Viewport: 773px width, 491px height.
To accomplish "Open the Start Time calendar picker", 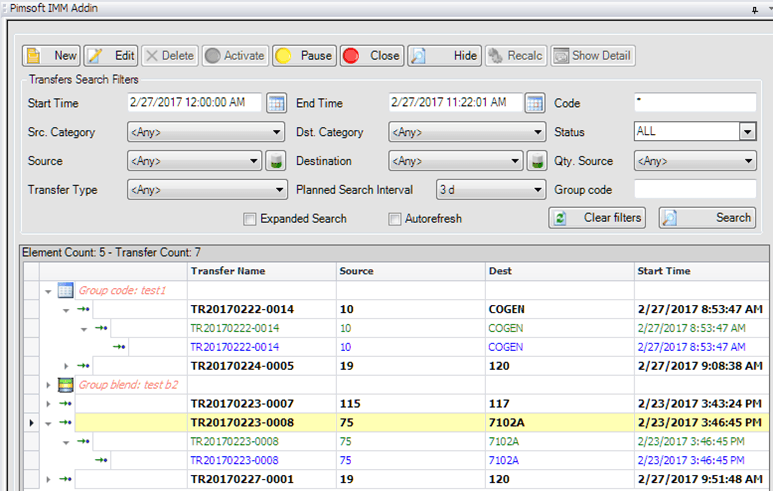I will pyautogui.click(x=276, y=103).
